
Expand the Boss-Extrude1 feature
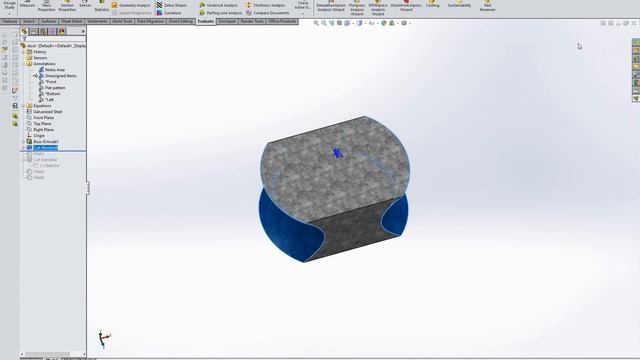pyautogui.click(x=24, y=141)
